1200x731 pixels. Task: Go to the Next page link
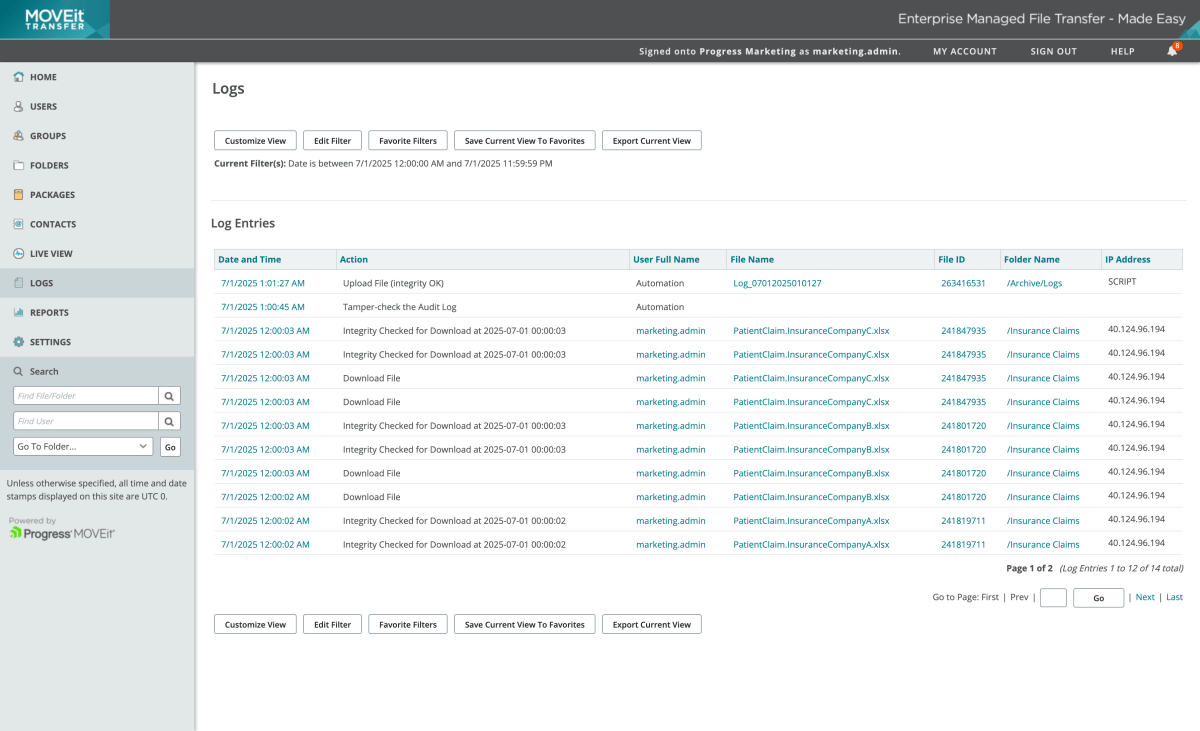[x=1145, y=597]
